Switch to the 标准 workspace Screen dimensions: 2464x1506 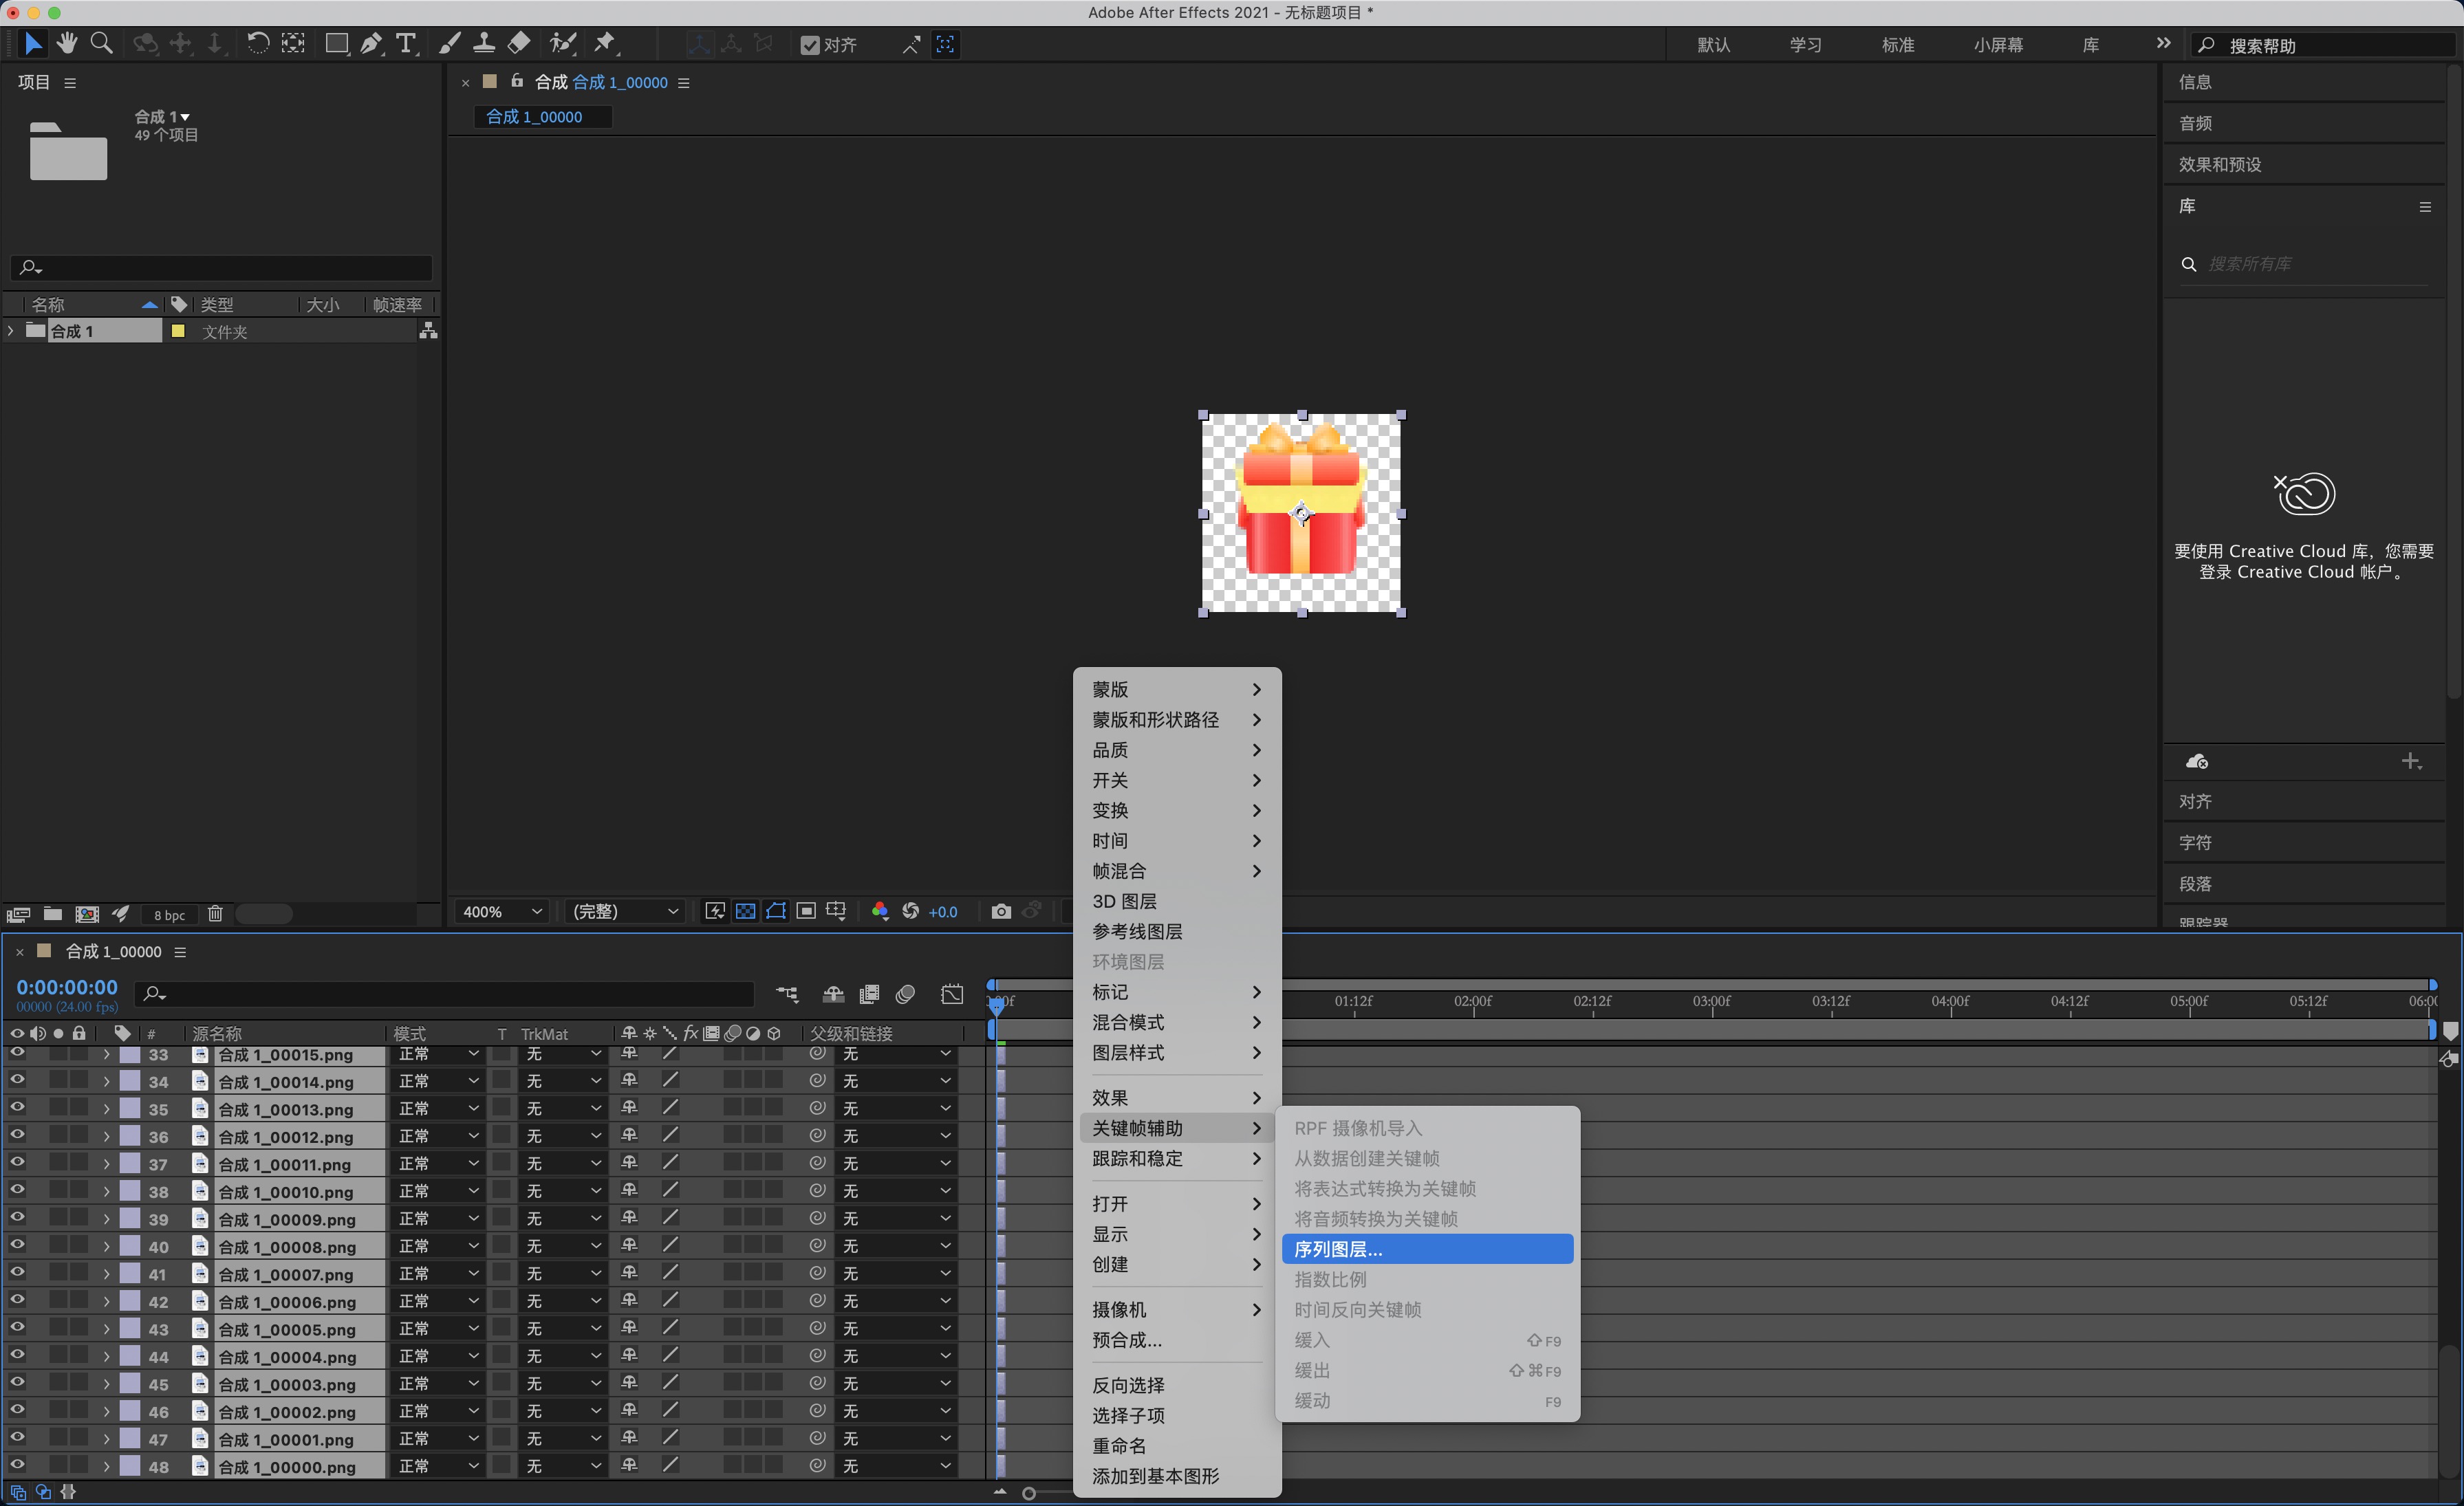(x=1897, y=45)
